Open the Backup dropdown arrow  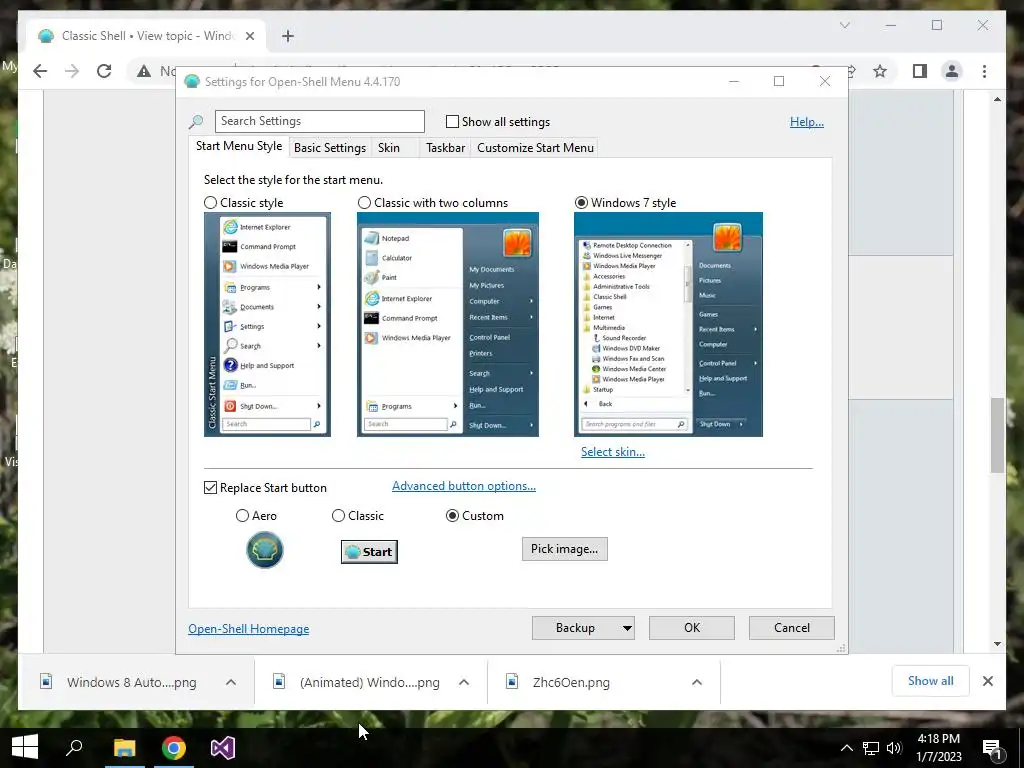pos(626,628)
